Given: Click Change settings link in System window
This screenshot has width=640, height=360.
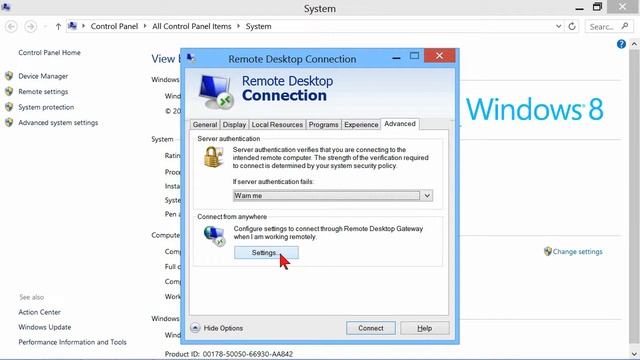Looking at the screenshot, I should 578,252.
